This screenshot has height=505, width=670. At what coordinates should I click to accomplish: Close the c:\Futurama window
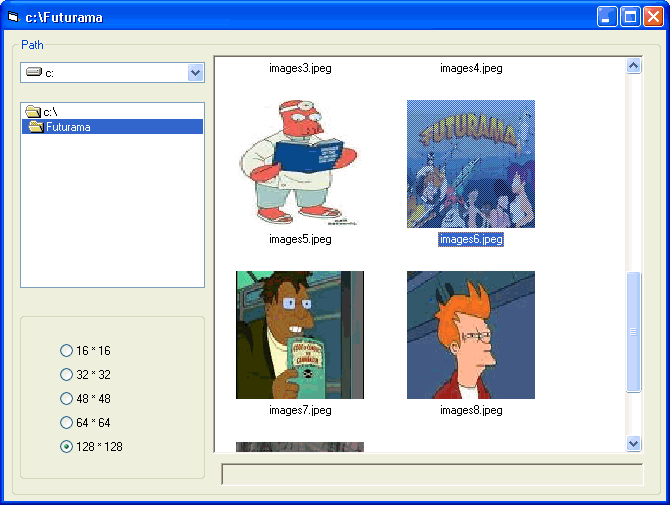653,17
